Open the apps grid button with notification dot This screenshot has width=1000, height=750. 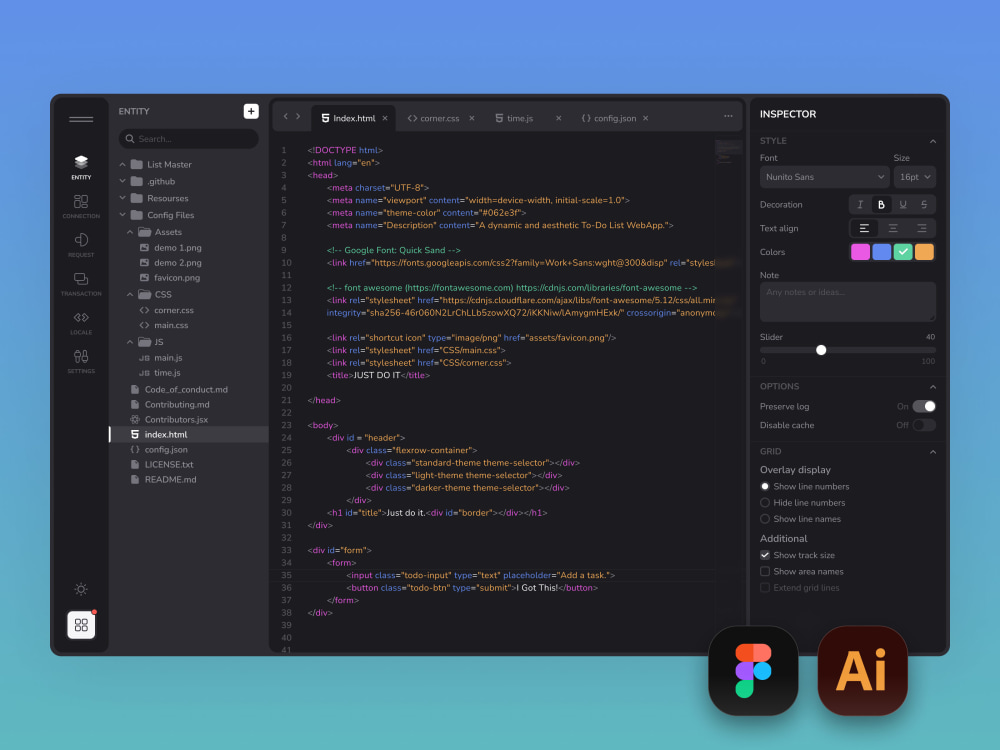click(81, 625)
